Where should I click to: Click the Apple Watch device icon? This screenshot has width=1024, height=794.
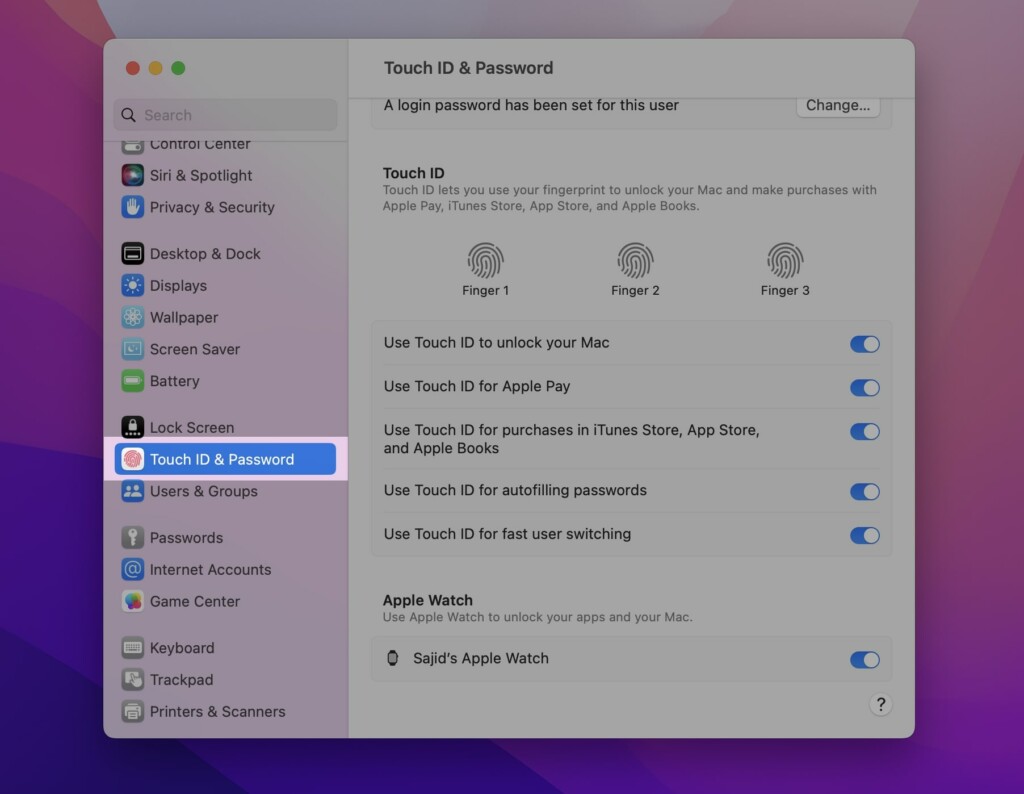pyautogui.click(x=393, y=658)
